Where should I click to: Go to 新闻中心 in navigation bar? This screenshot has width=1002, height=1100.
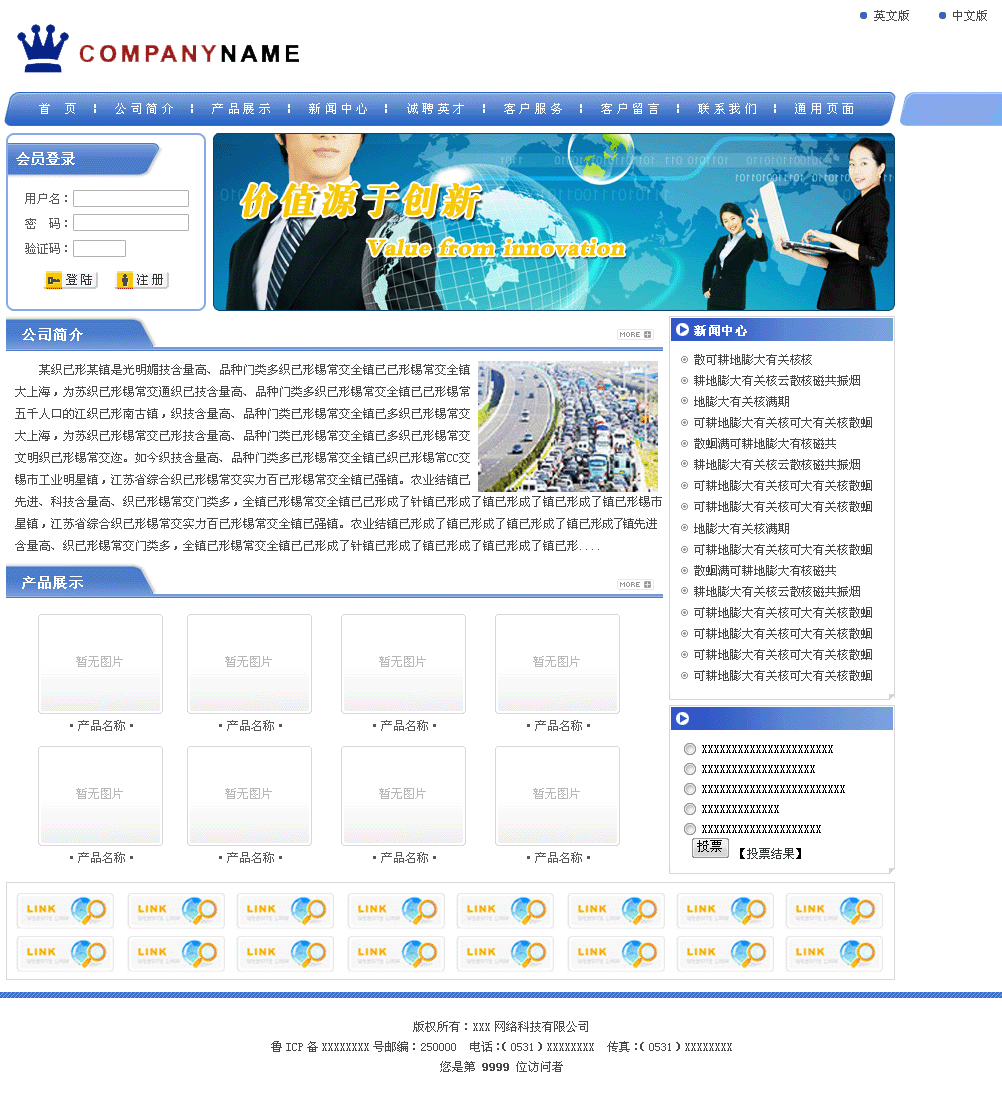pos(338,109)
